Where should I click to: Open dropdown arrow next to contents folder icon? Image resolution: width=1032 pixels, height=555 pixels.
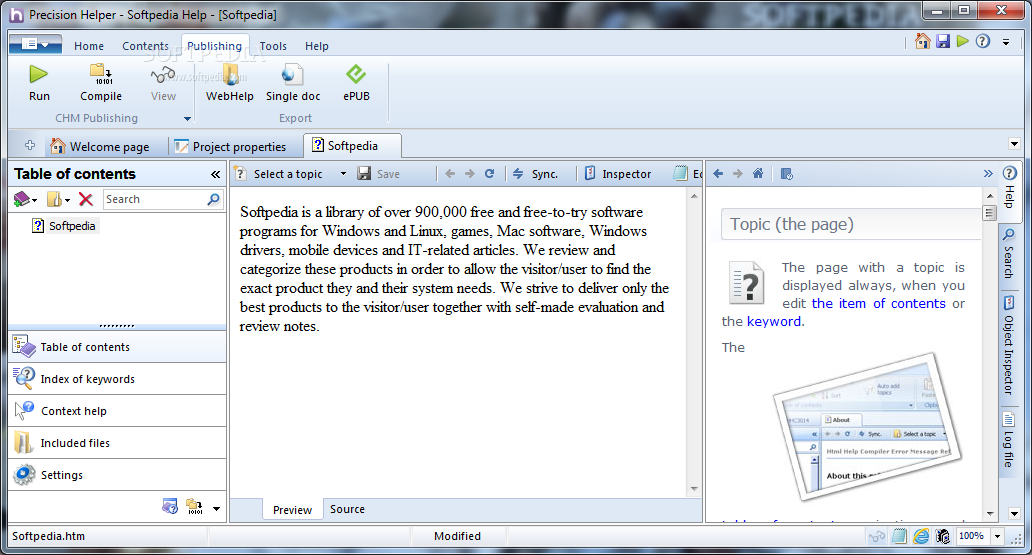pyautogui.click(x=67, y=200)
